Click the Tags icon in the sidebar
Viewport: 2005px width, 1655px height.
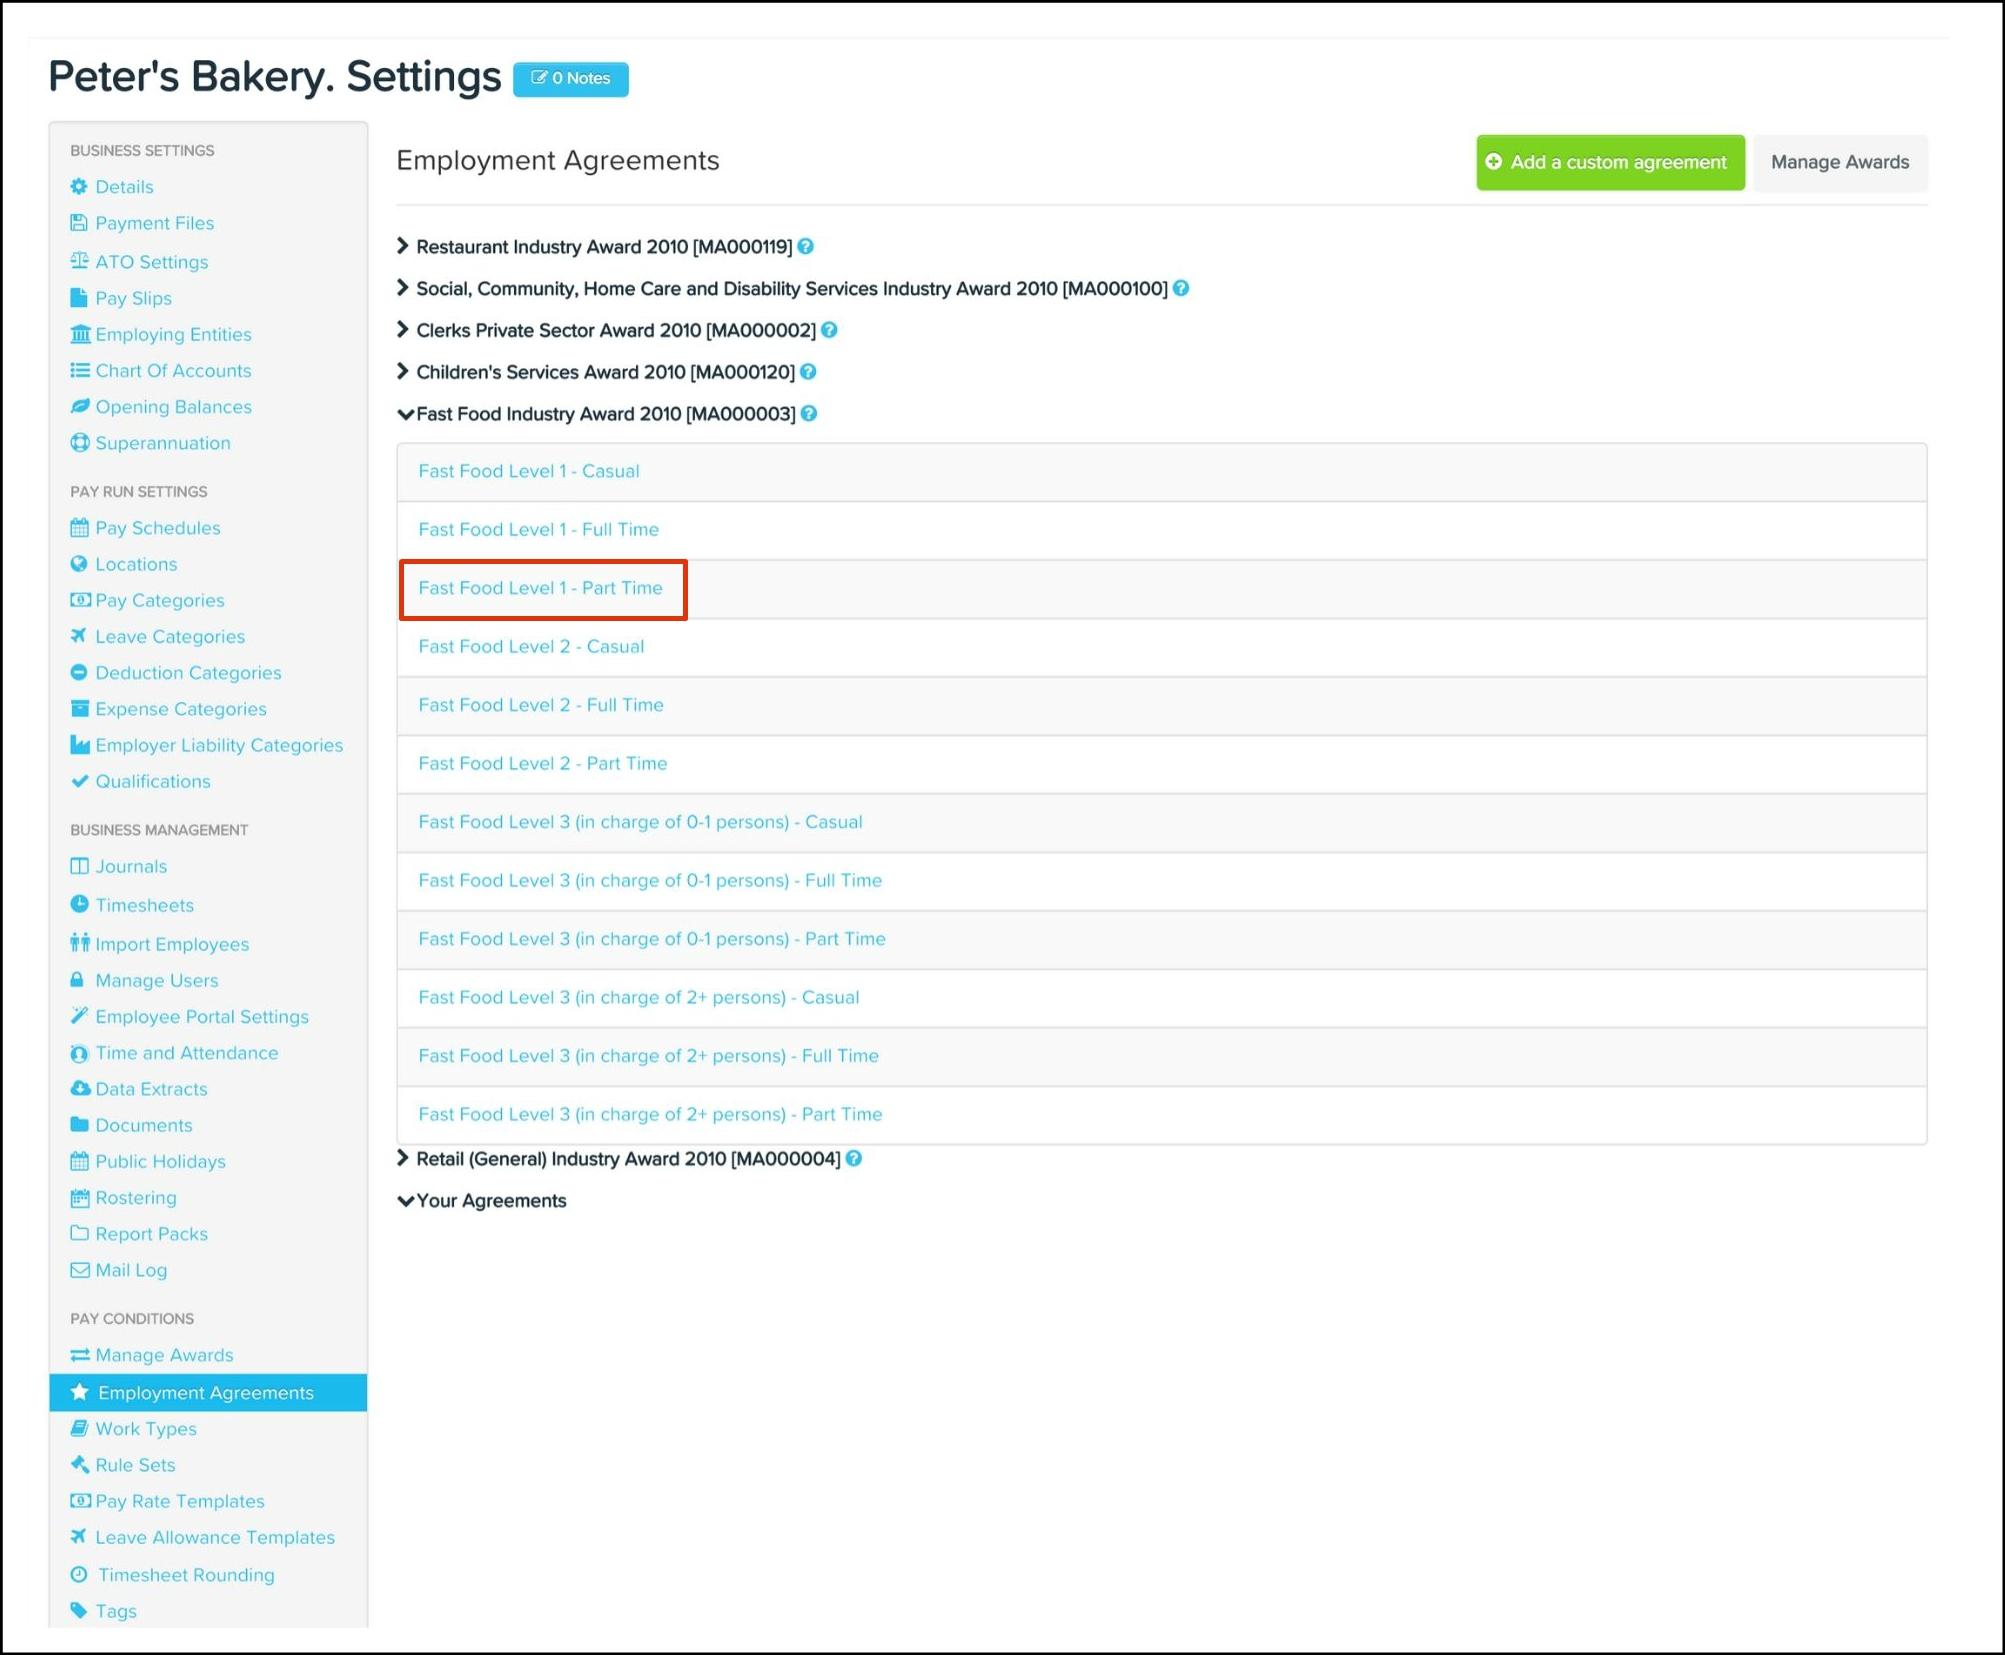[x=79, y=1611]
